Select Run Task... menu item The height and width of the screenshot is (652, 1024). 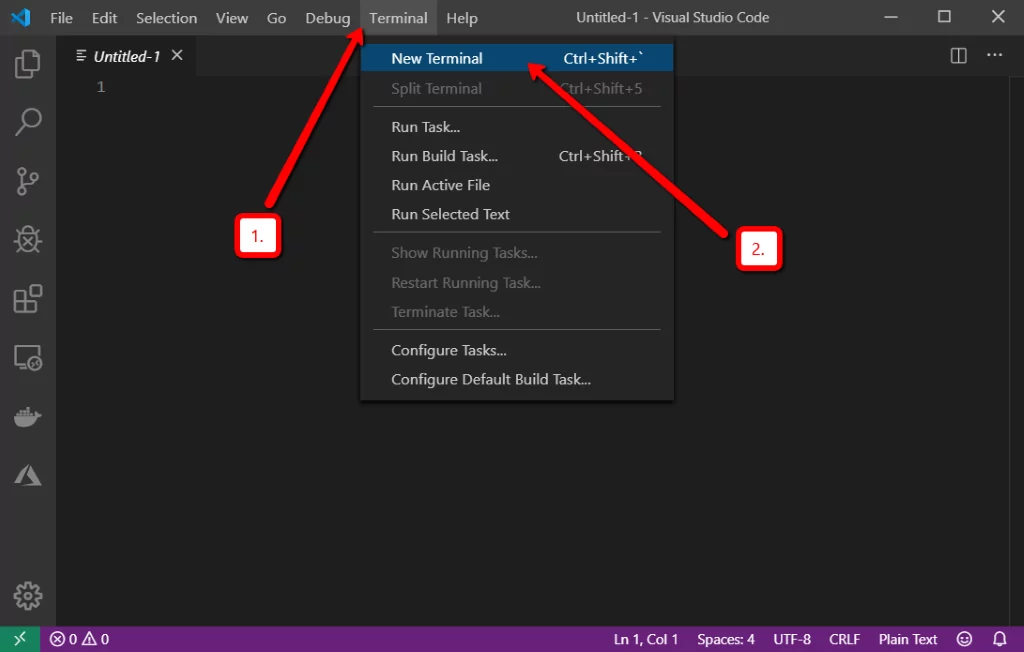pos(517,127)
